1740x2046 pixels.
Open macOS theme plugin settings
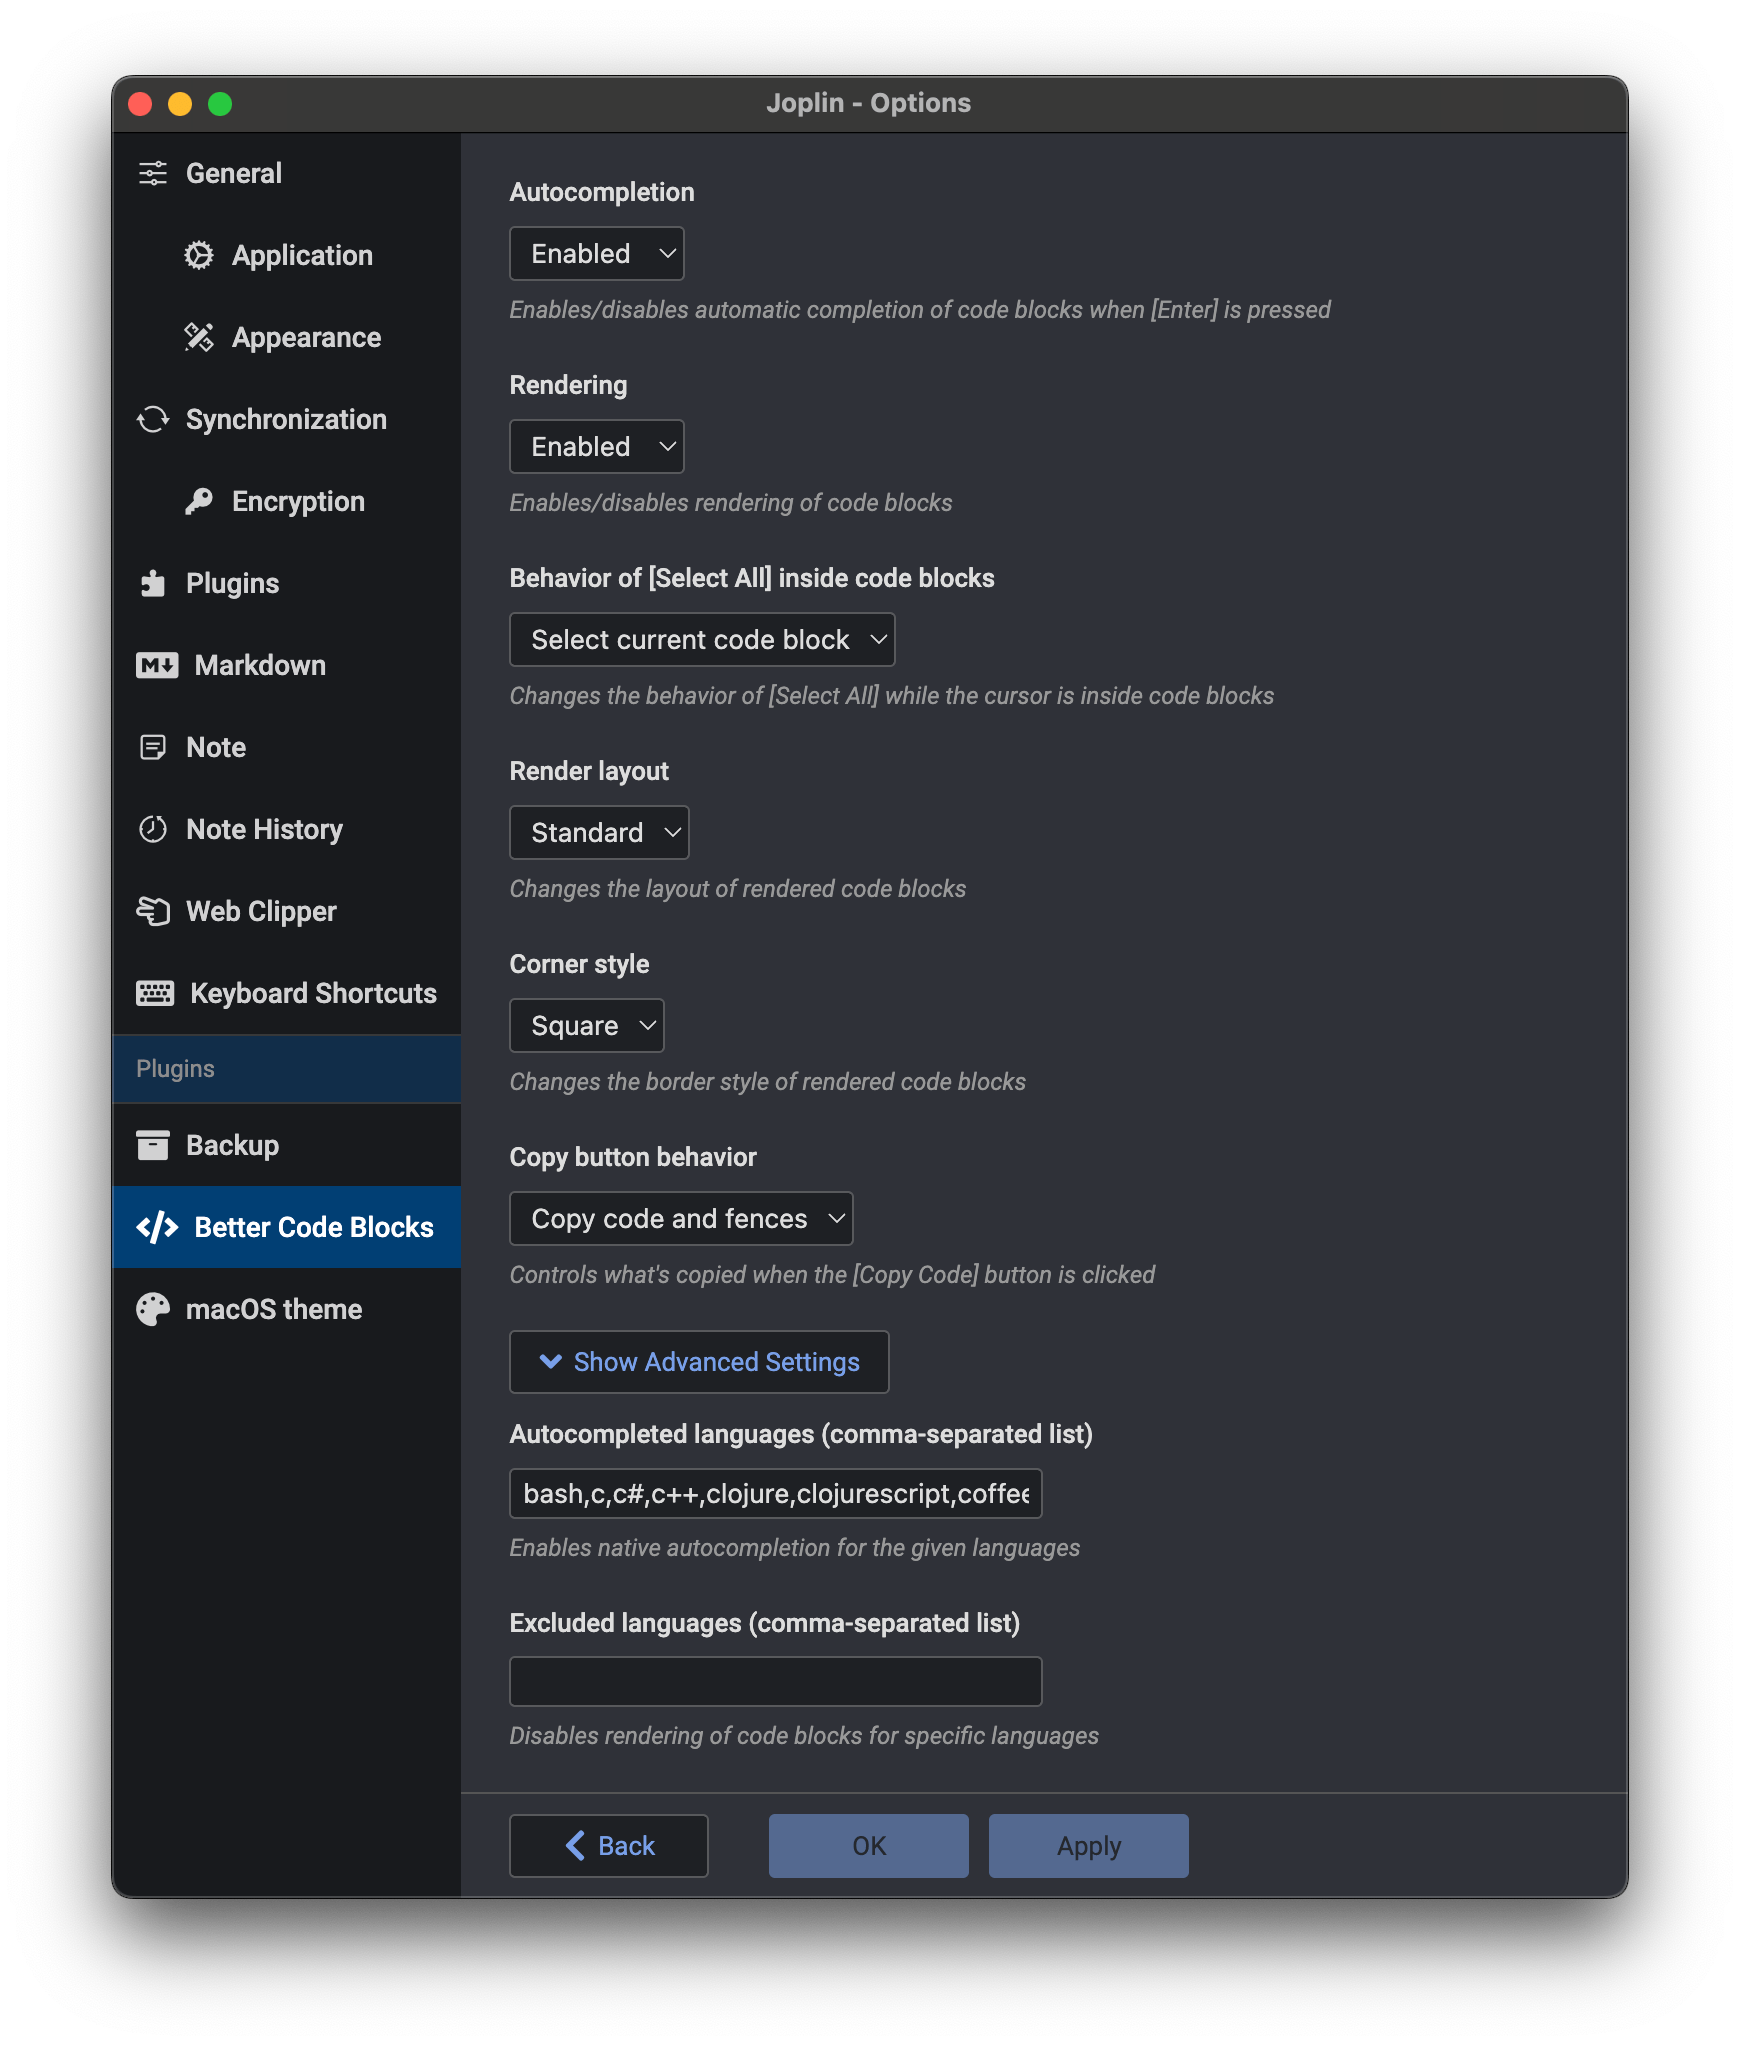(287, 1309)
